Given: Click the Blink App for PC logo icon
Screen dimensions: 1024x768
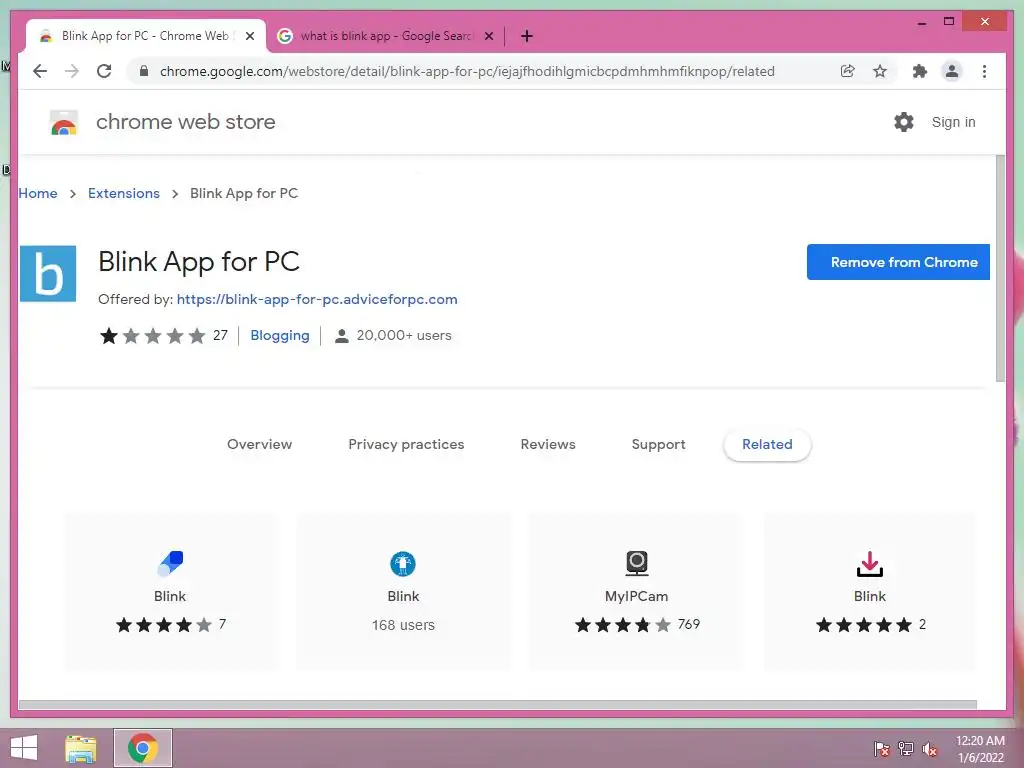Looking at the screenshot, I should coord(48,274).
